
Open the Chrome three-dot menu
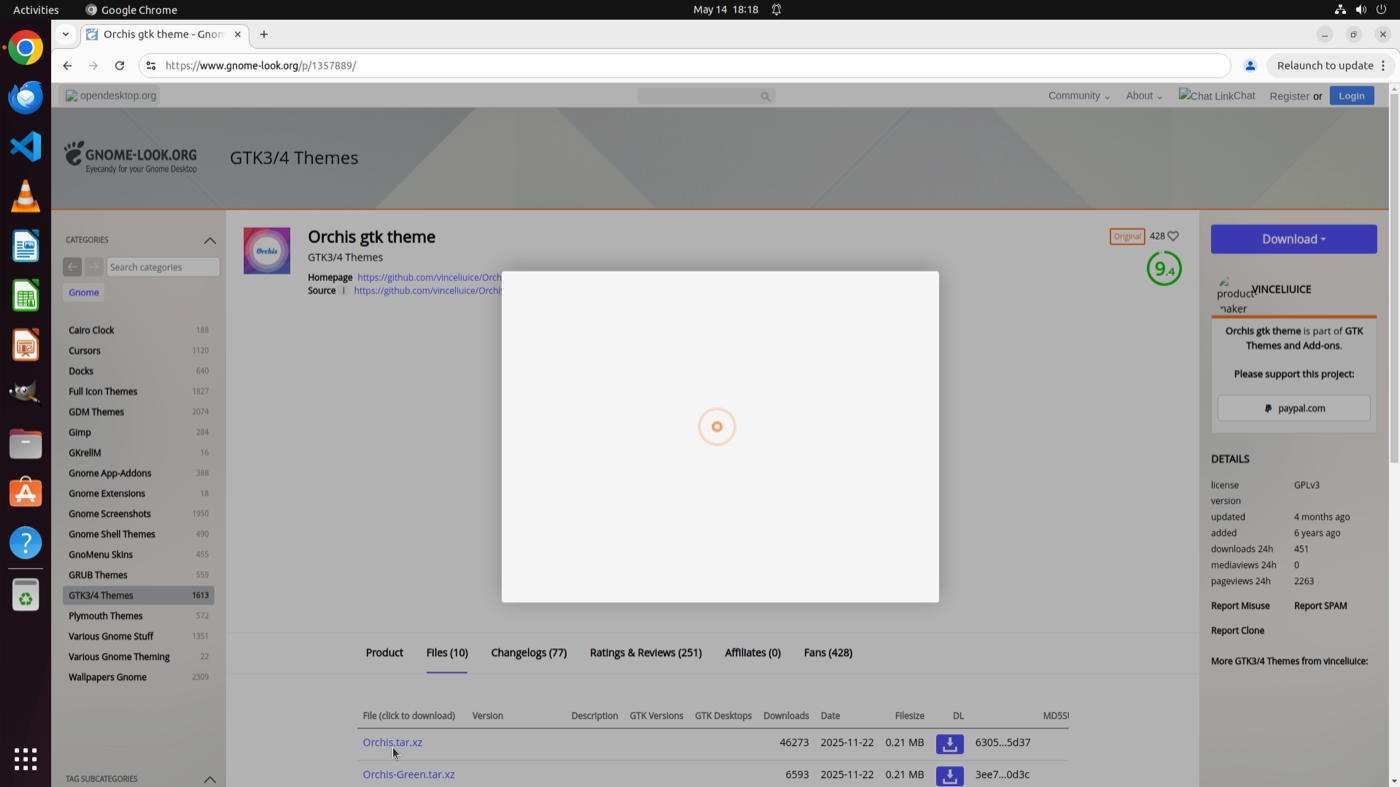pos(1384,66)
